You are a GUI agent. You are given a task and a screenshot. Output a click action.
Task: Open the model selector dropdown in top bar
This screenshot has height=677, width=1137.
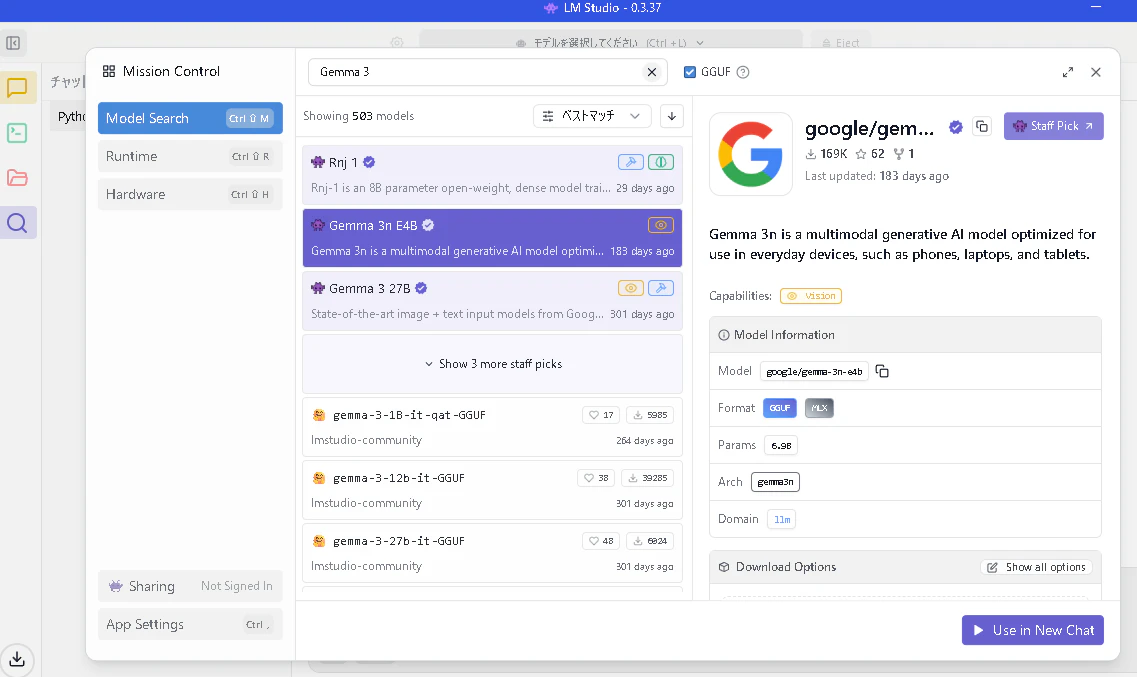pyautogui.click(x=611, y=43)
